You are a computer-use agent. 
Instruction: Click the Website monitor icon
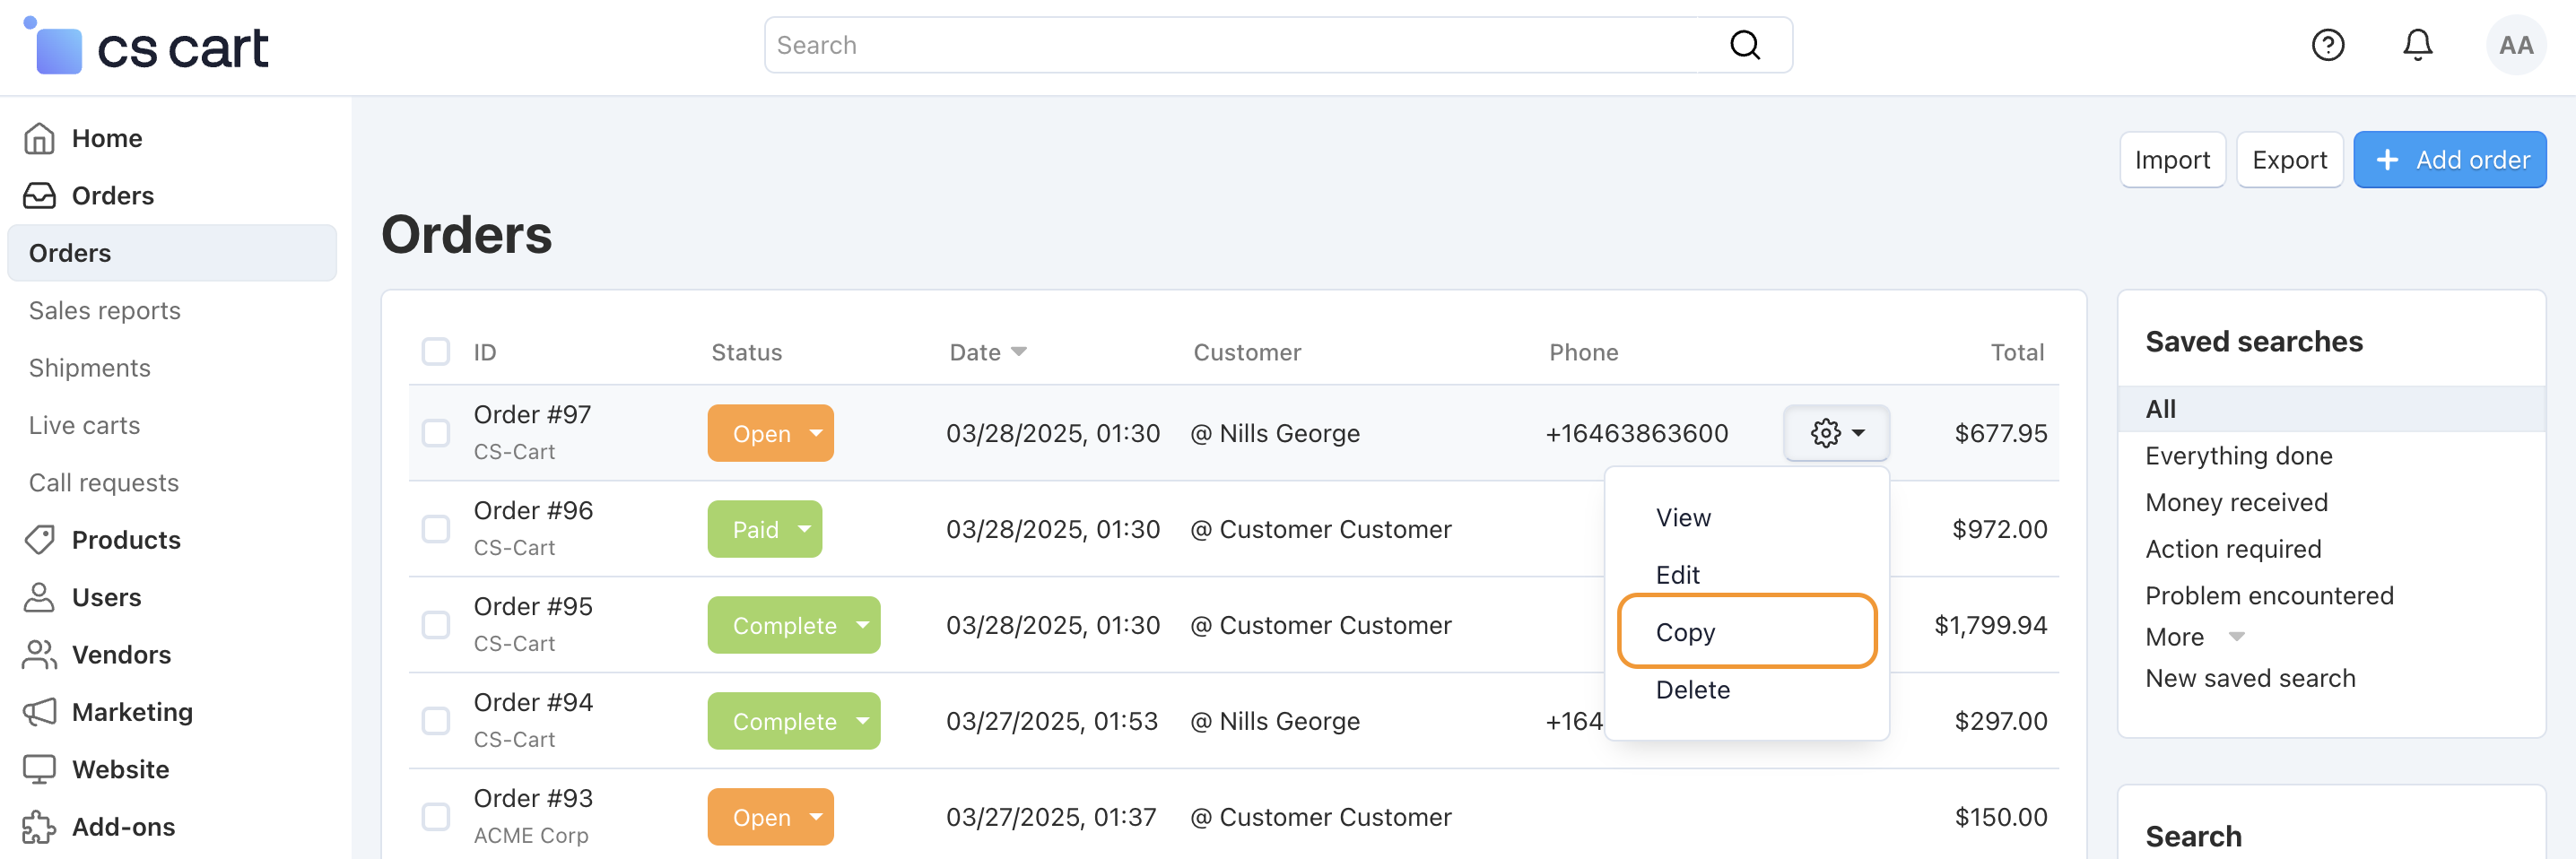[39, 769]
